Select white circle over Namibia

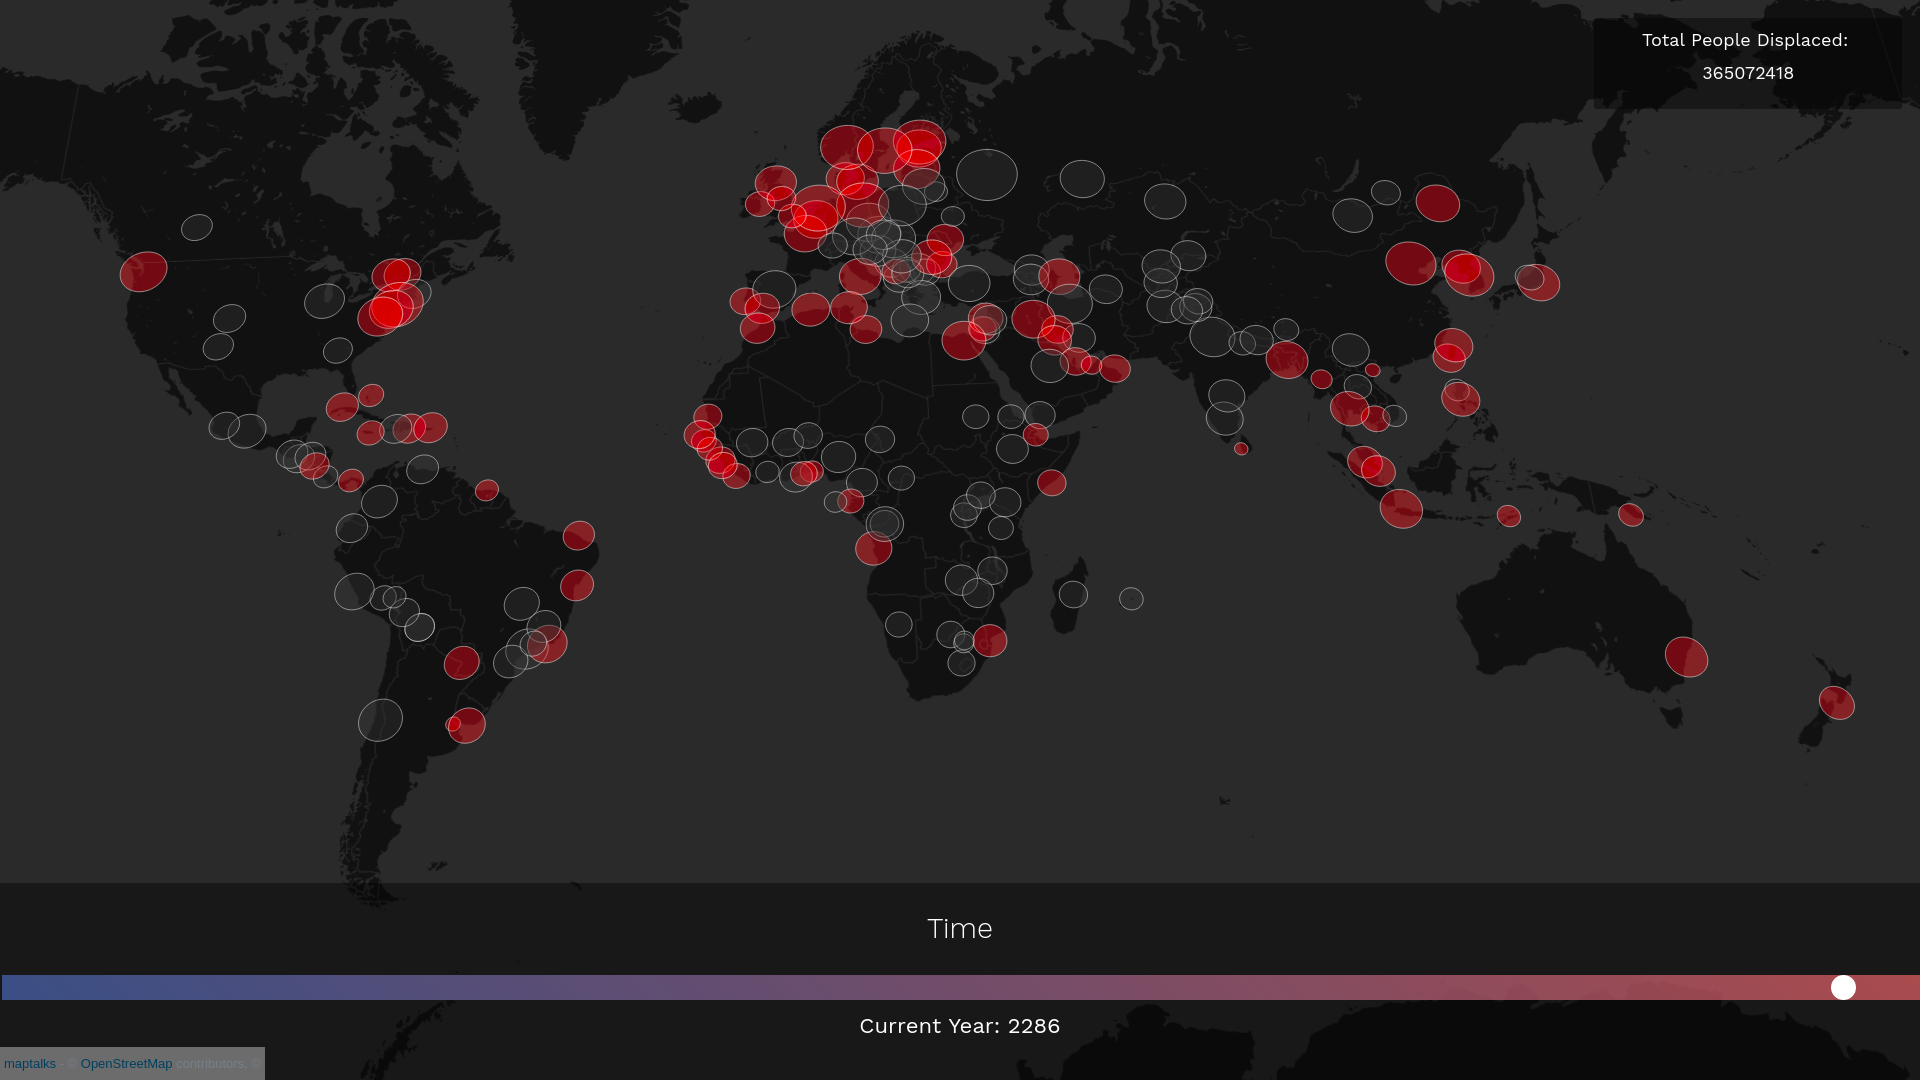(x=898, y=625)
